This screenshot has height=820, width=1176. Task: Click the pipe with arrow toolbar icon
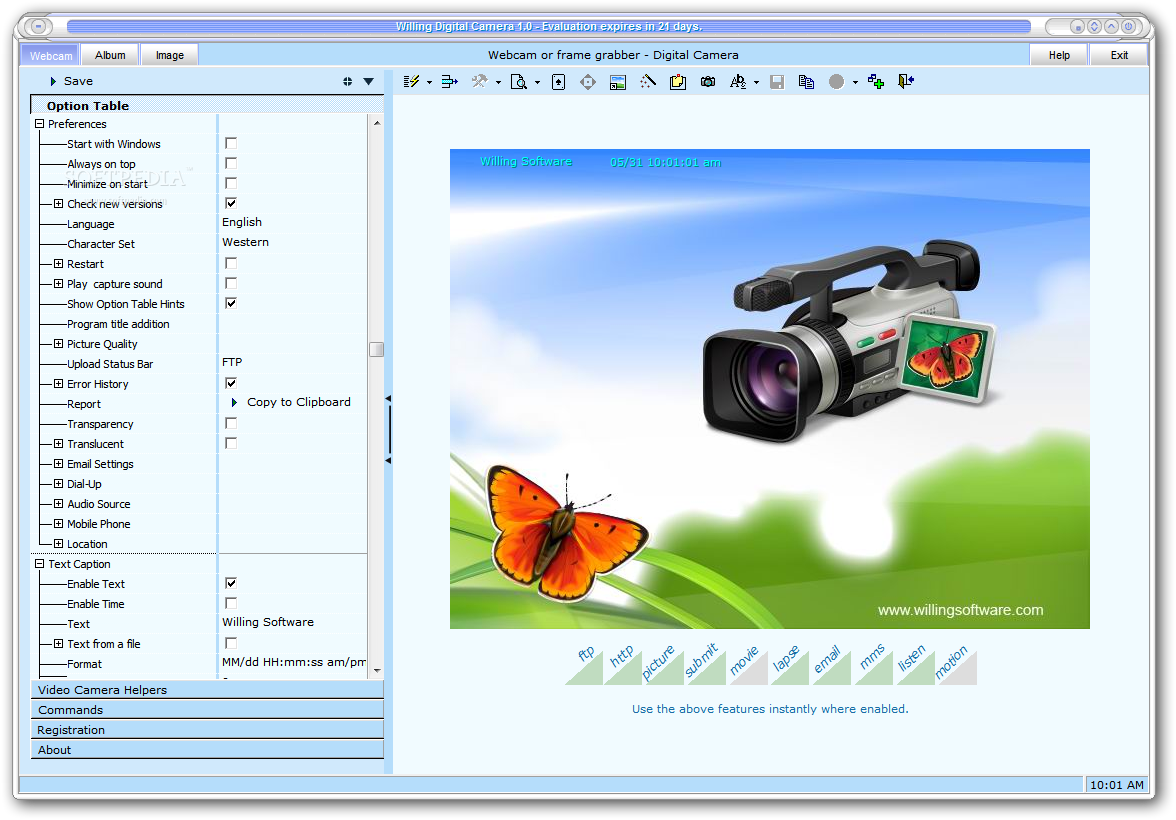coord(449,82)
